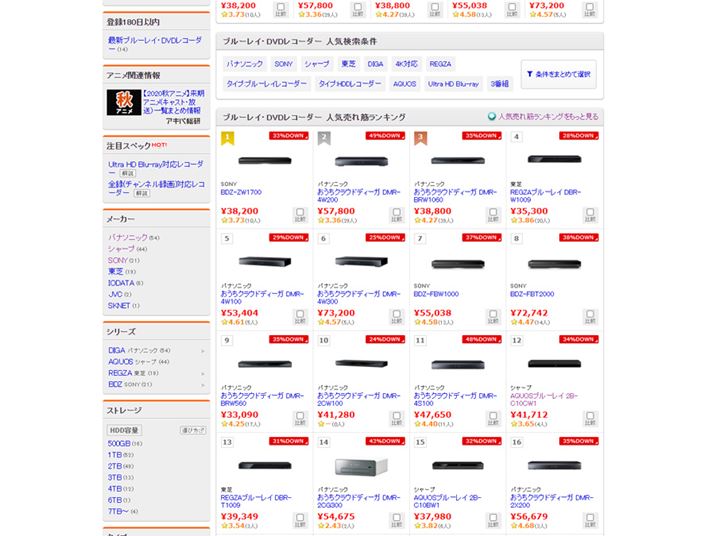
Task: Select the AQUOS search tag
Action: coord(404,84)
